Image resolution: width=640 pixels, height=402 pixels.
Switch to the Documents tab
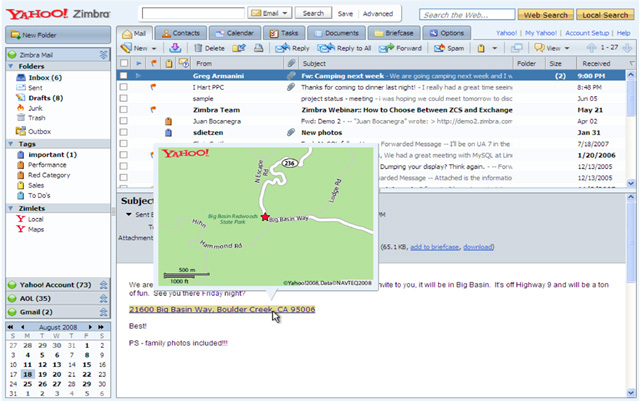[336, 33]
